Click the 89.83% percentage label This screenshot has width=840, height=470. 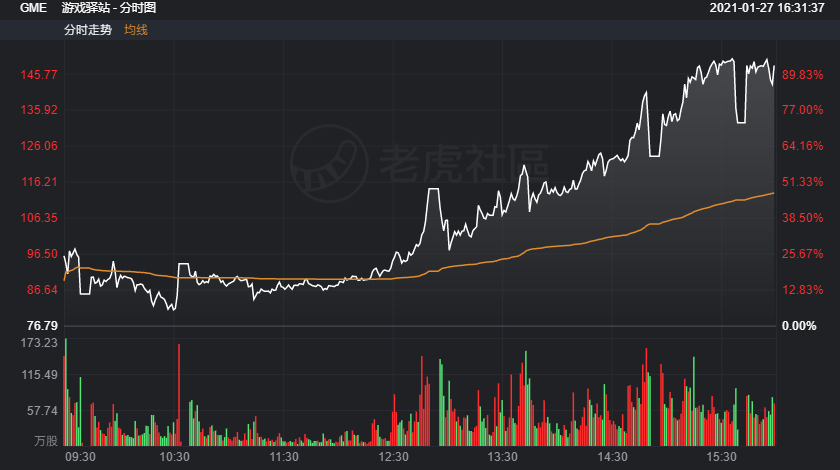click(802, 75)
